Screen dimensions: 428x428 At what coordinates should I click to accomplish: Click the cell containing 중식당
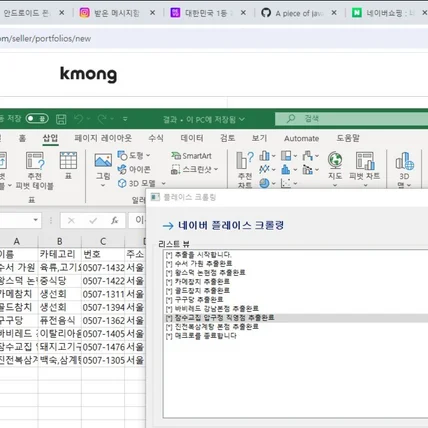[60, 281]
